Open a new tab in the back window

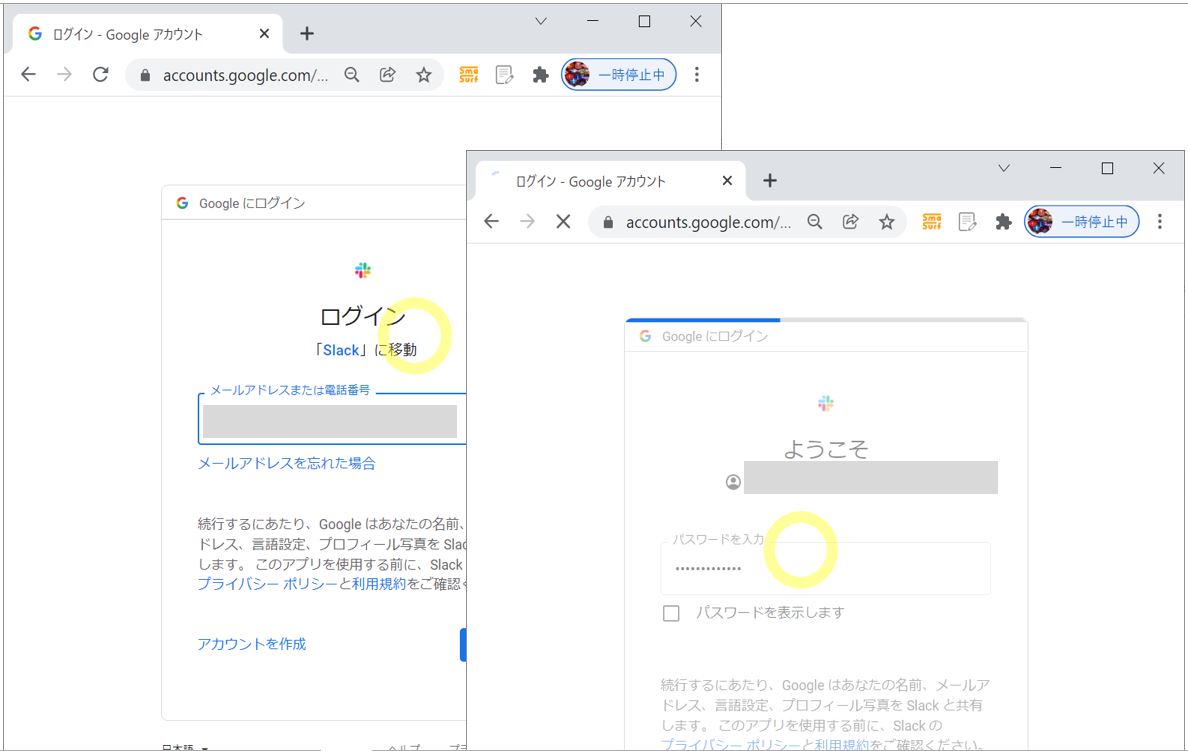[307, 33]
